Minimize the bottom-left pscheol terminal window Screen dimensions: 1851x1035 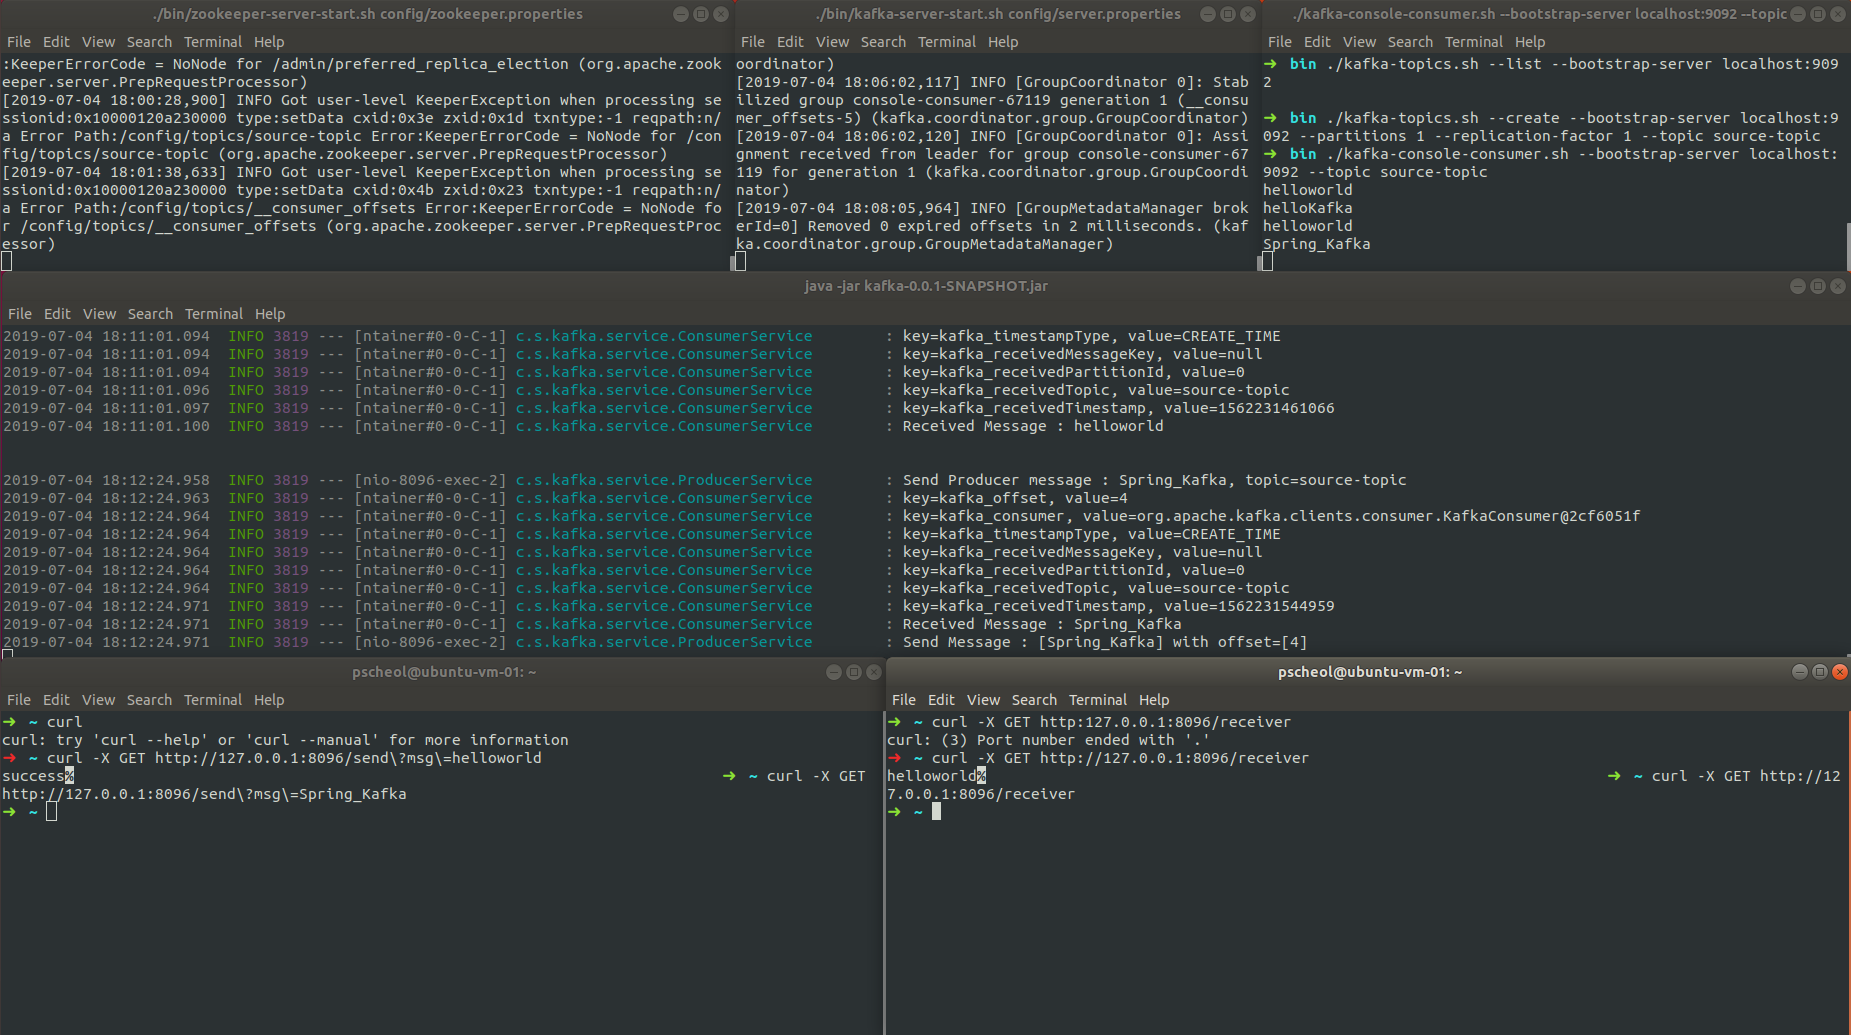(834, 672)
